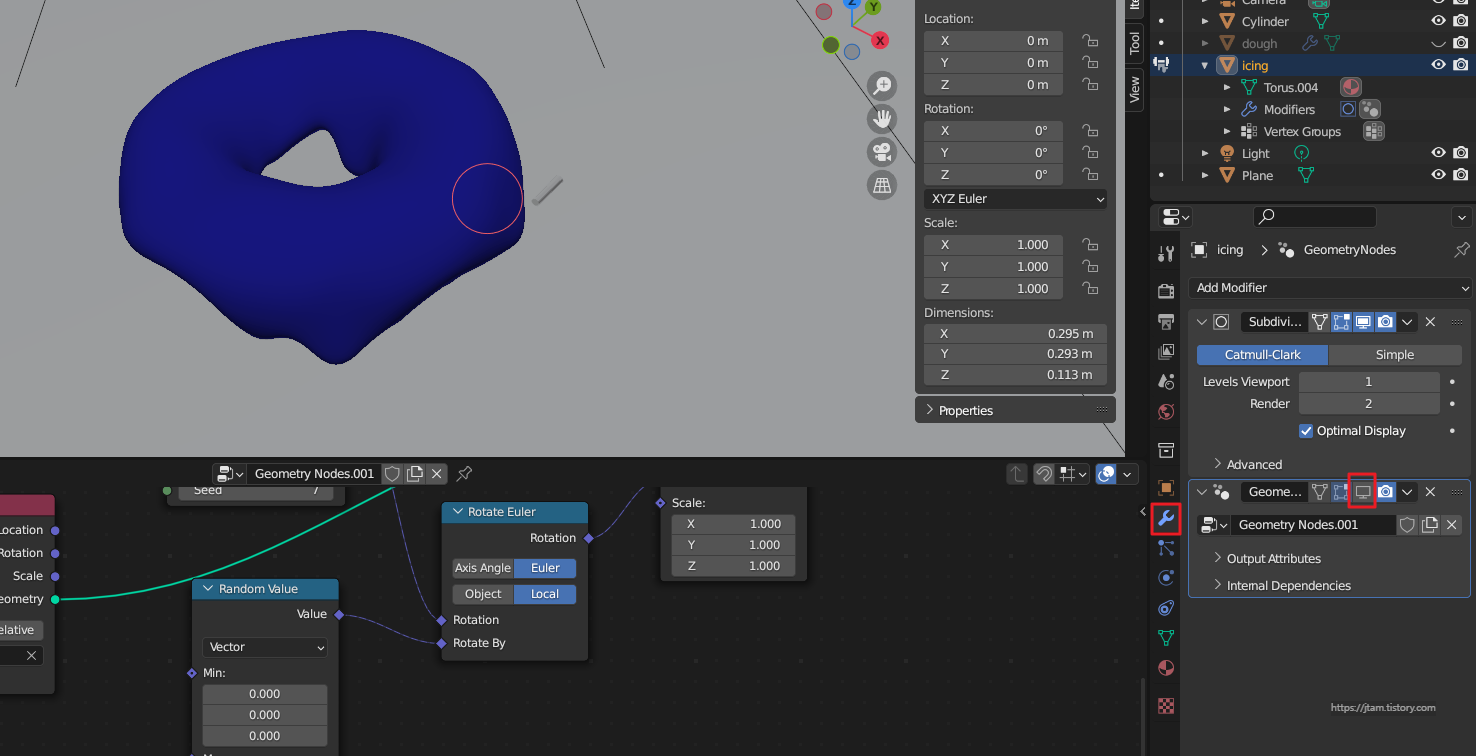Open Object Data green triangle tab
The width and height of the screenshot is (1476, 756).
[1165, 638]
